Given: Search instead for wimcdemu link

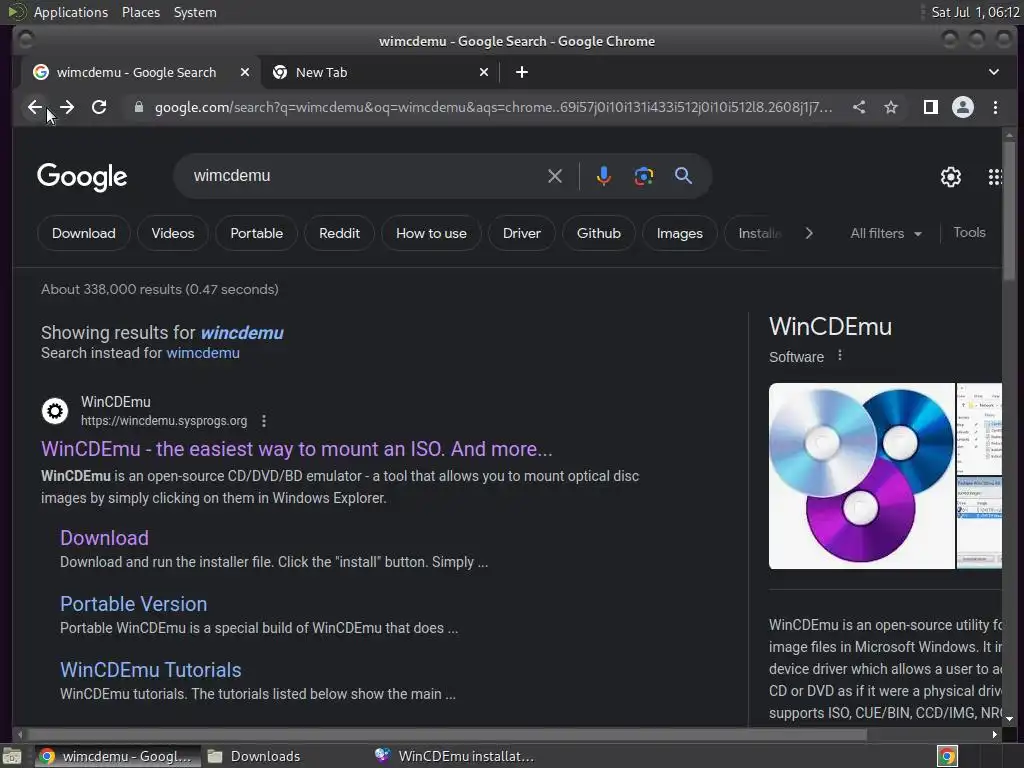Looking at the screenshot, I should 203,353.
